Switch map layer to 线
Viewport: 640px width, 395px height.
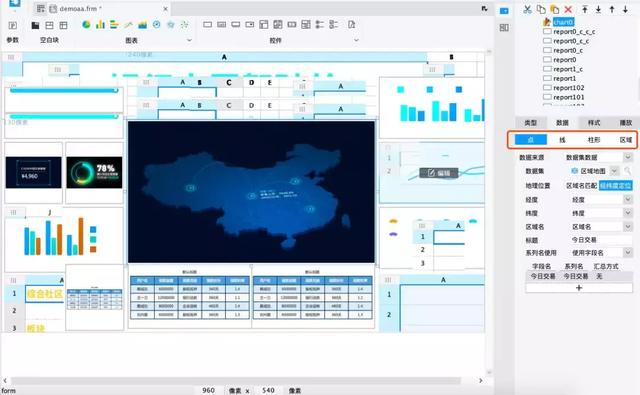coord(562,140)
